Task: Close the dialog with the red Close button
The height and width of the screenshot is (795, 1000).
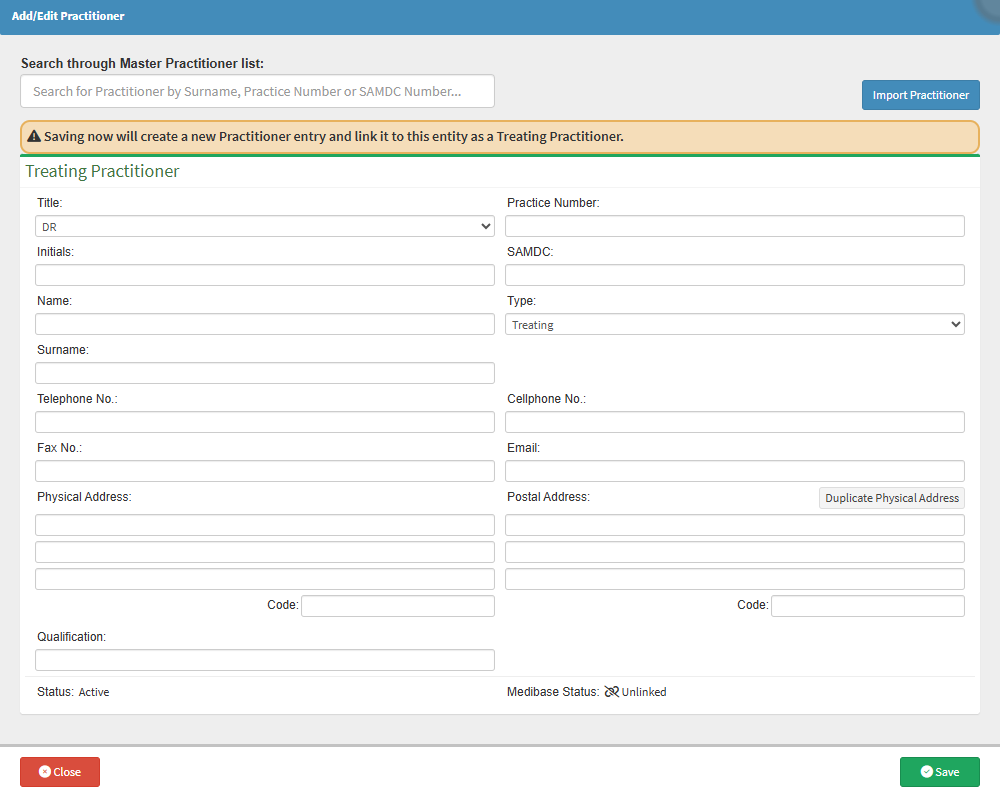Action: [60, 772]
